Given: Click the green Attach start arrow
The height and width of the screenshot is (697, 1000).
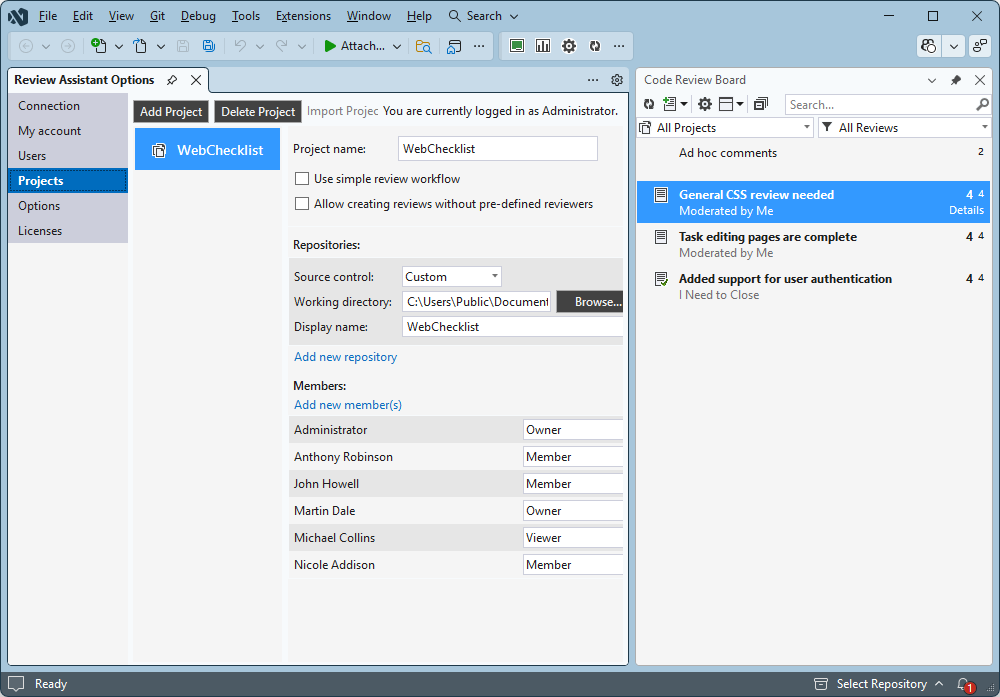Looking at the screenshot, I should [330, 46].
